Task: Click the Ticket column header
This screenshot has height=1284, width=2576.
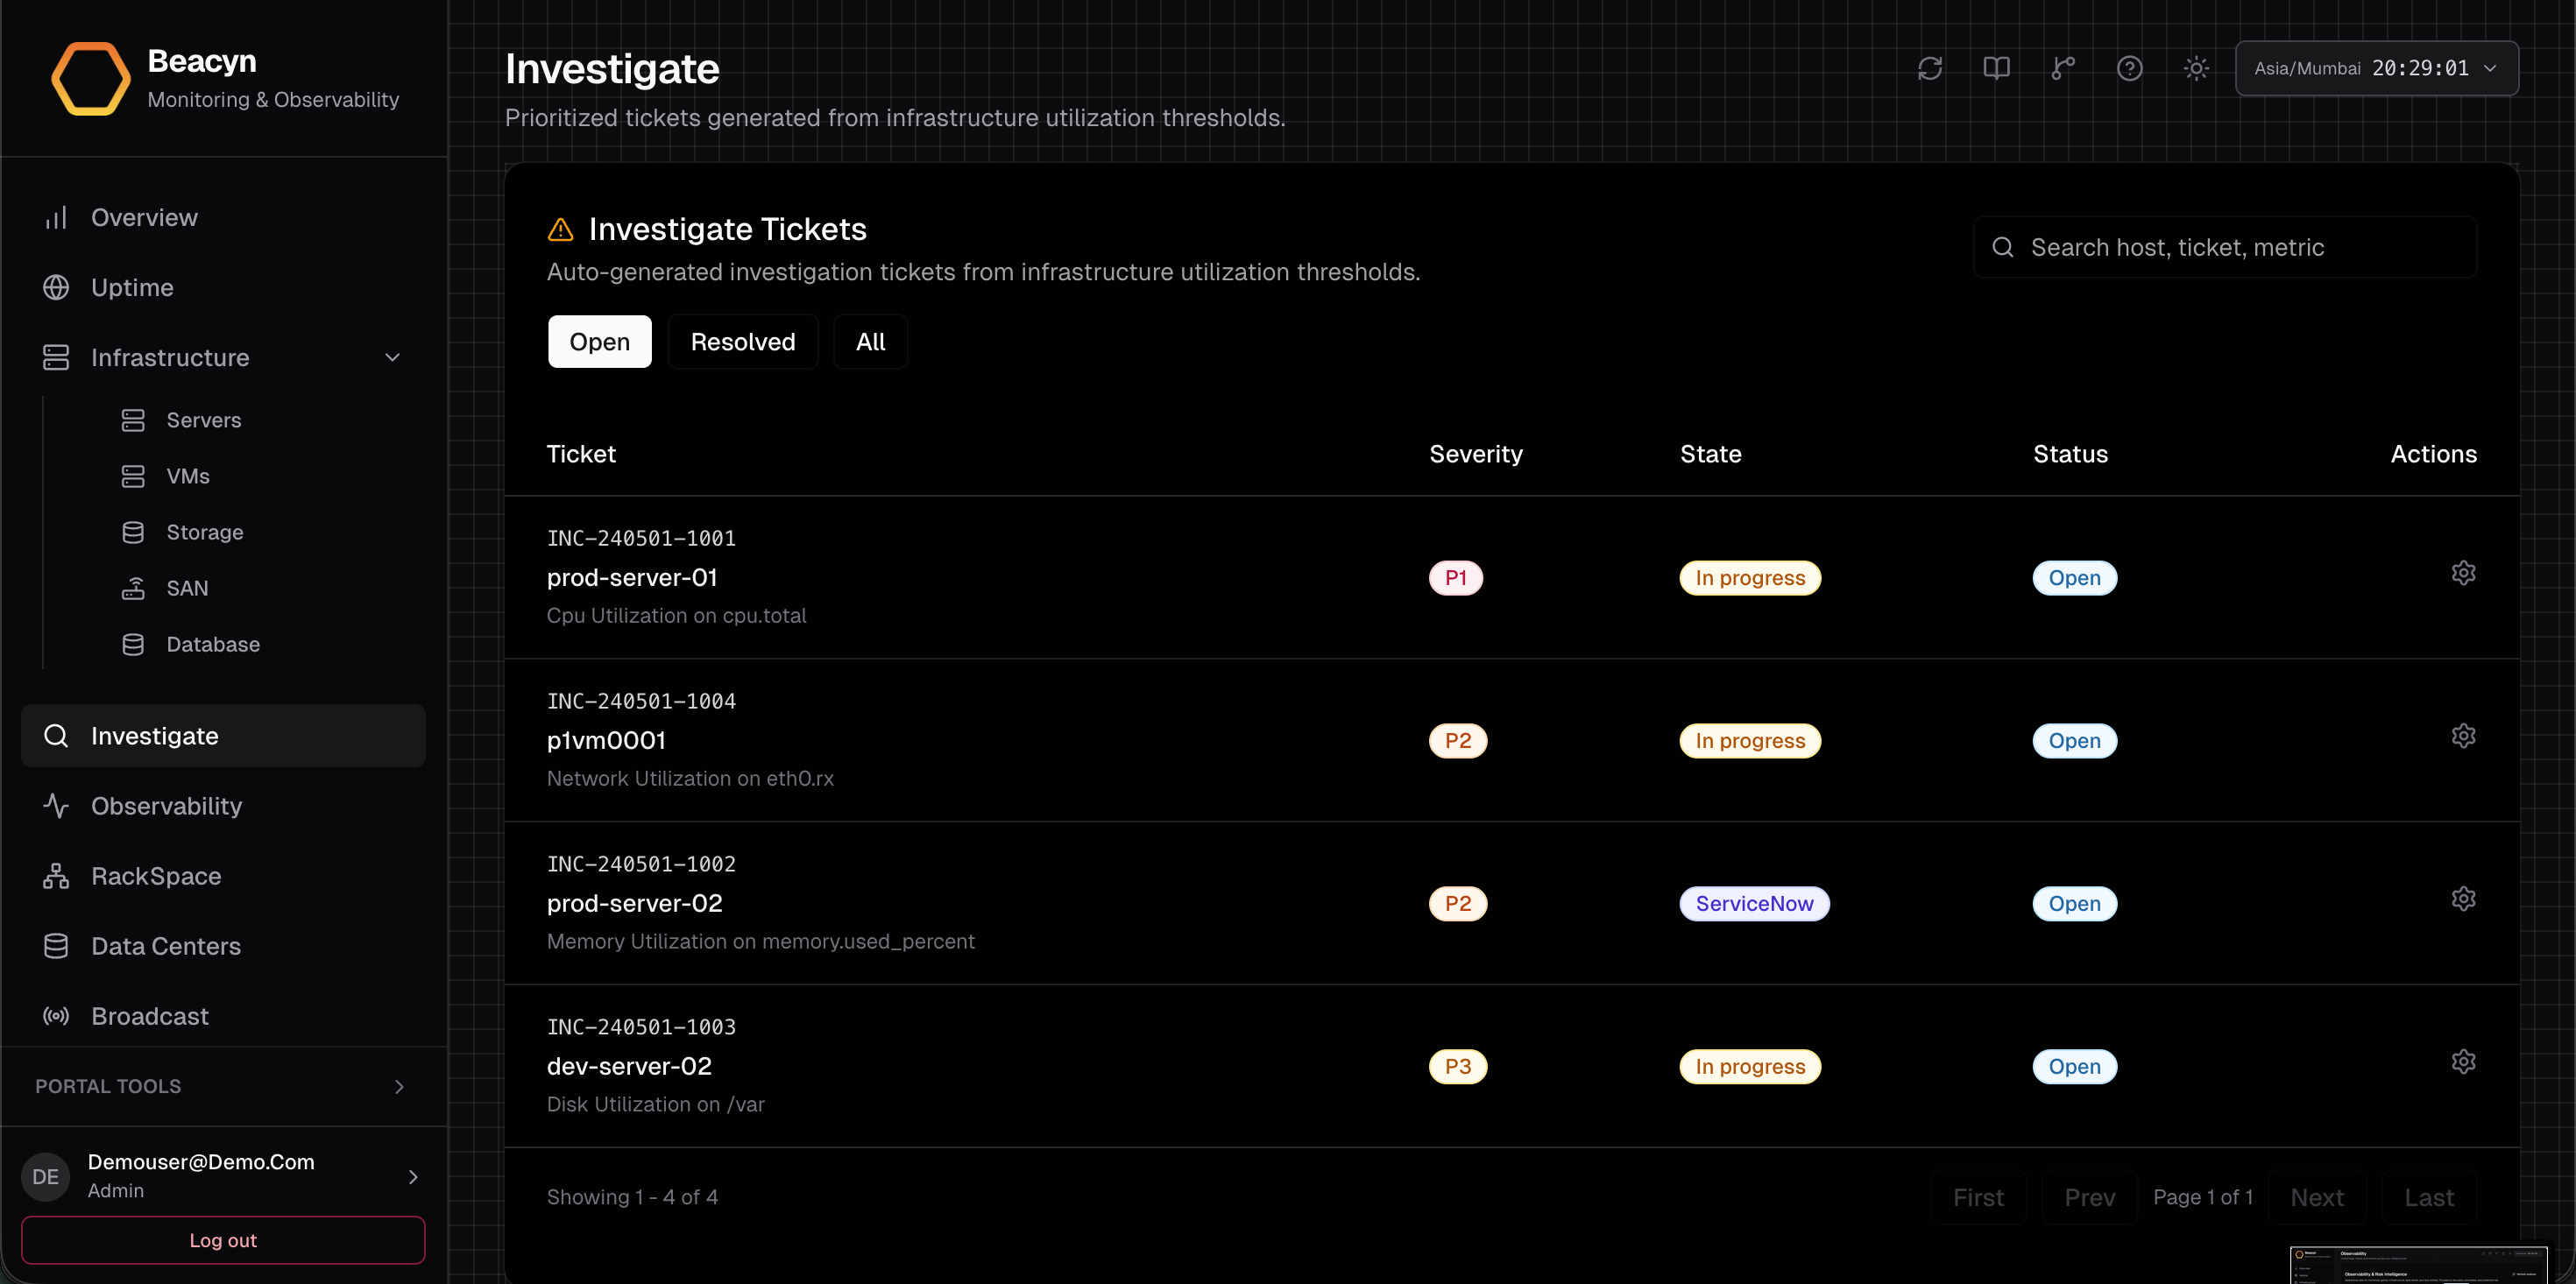Action: (581, 454)
